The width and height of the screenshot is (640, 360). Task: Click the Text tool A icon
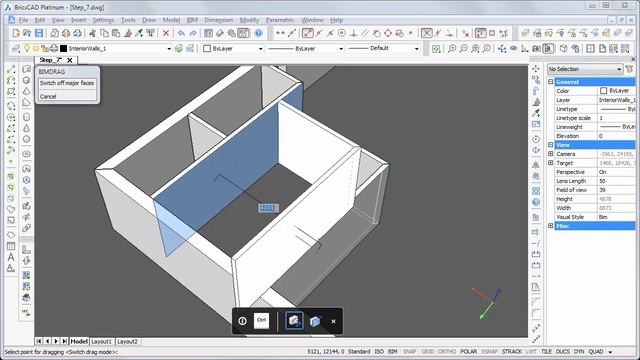11,257
